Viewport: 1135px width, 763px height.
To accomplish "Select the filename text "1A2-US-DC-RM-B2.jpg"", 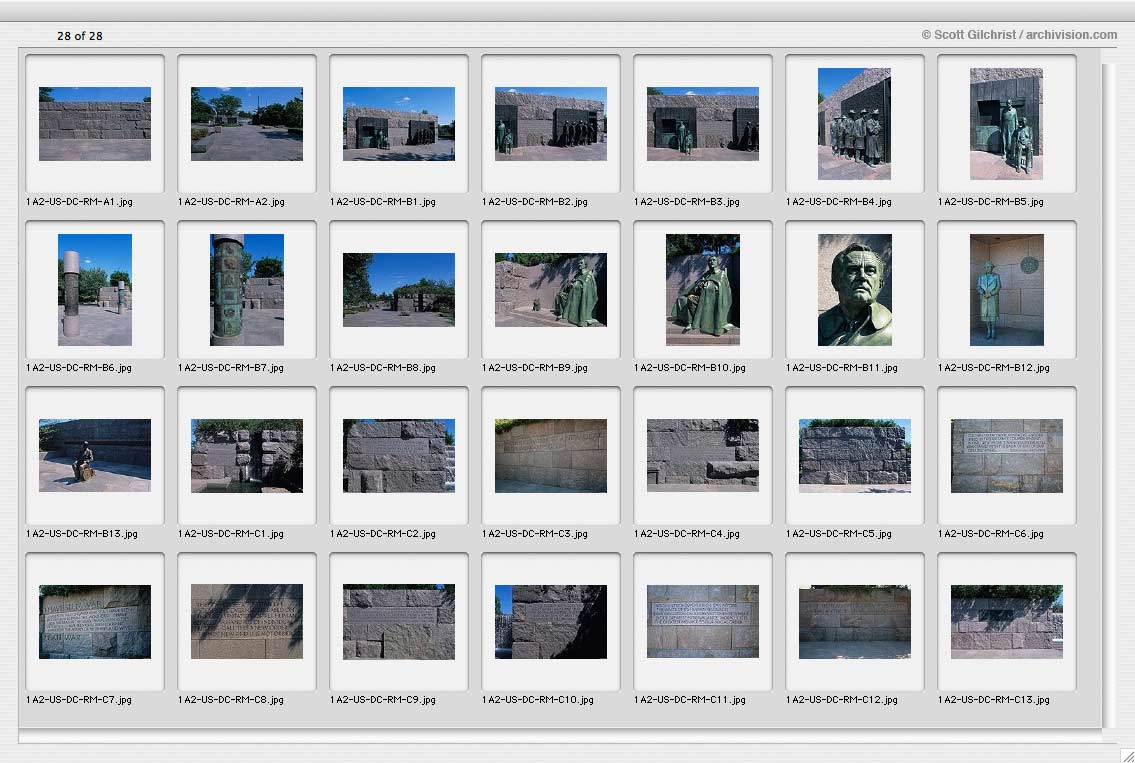I will (x=535, y=202).
